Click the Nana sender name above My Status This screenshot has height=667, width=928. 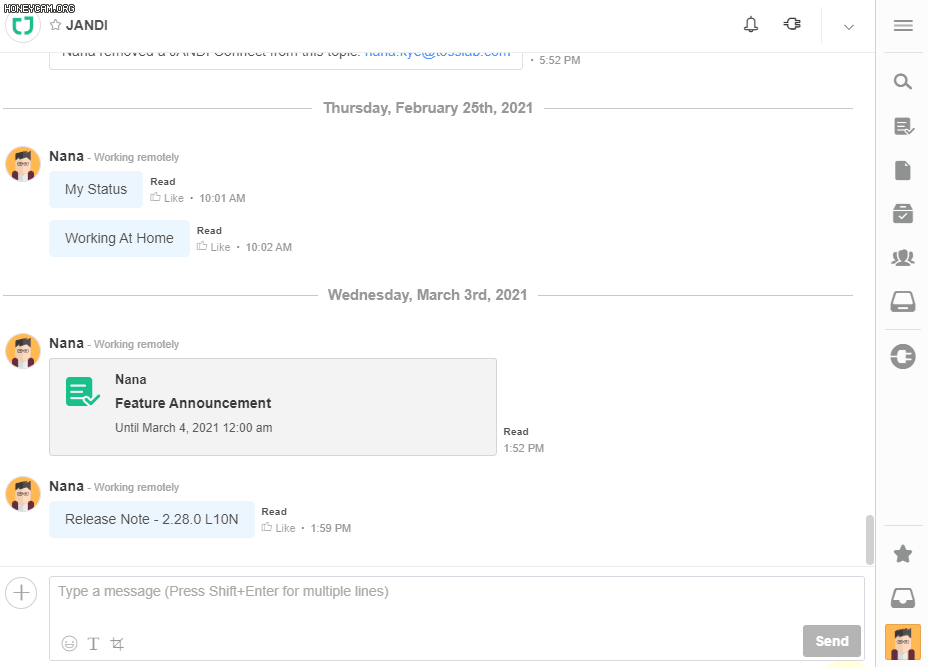(x=66, y=156)
